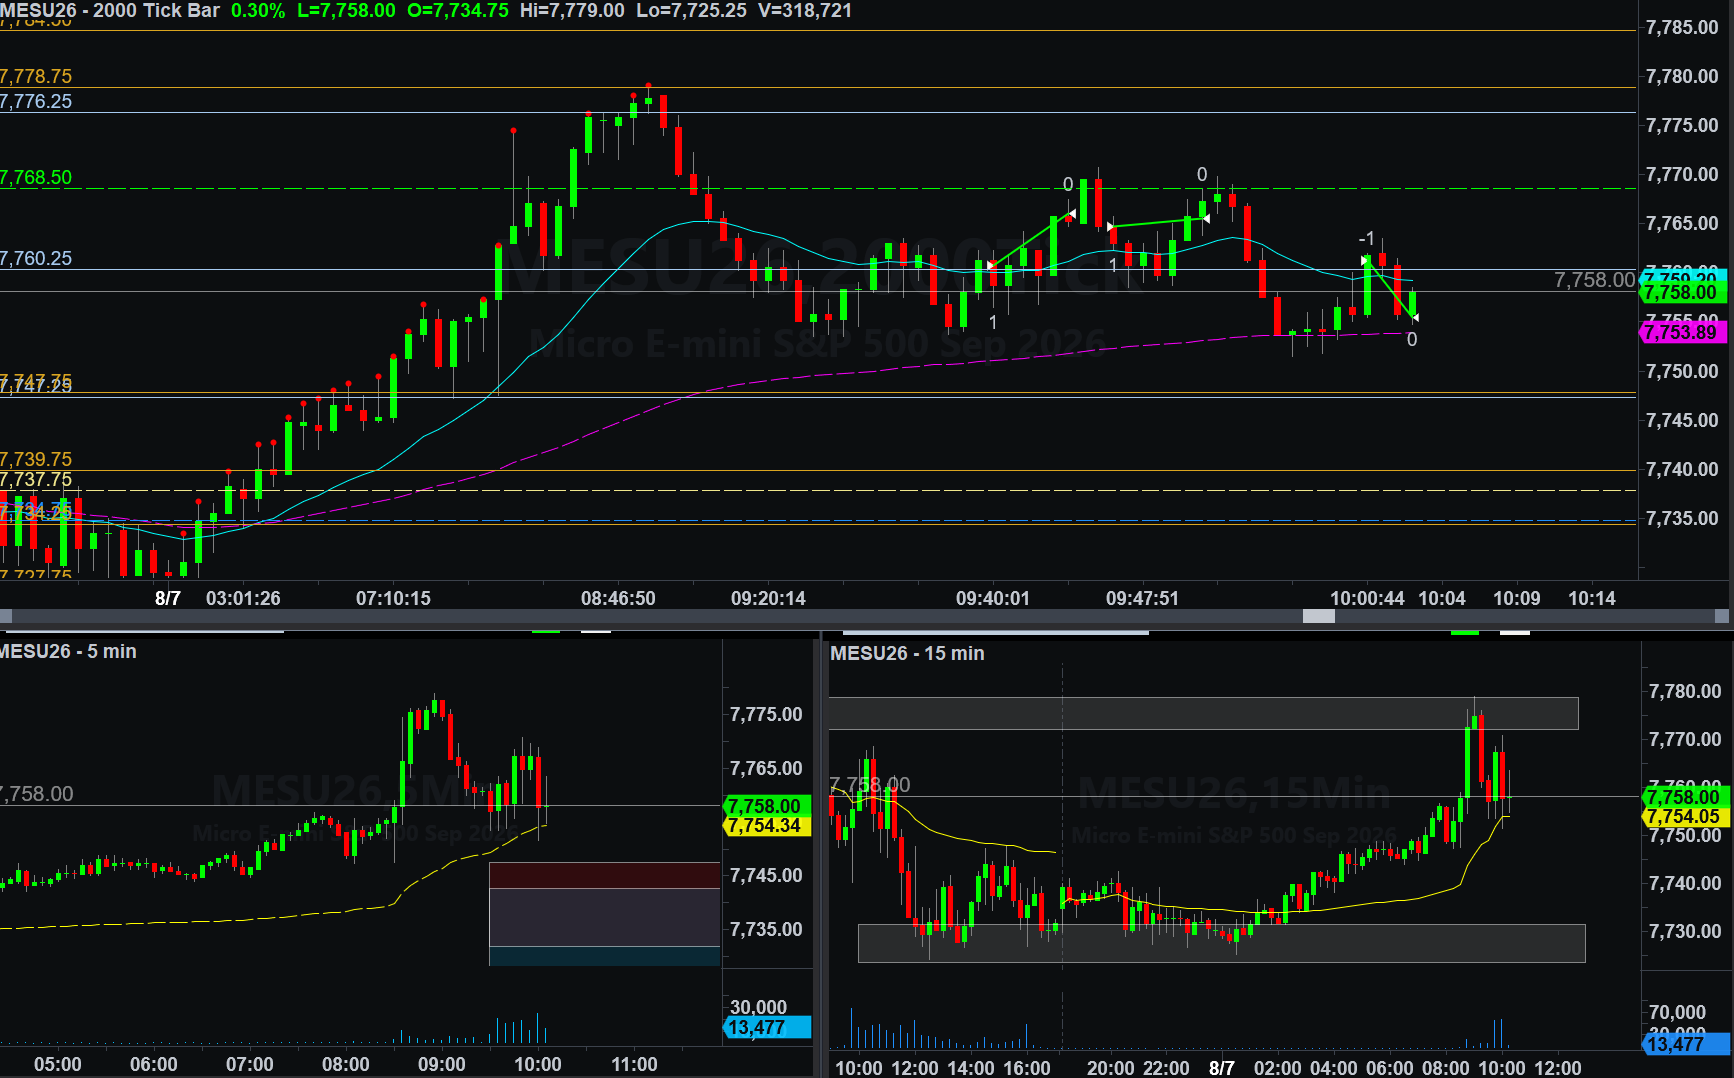This screenshot has height=1078, width=1734.
Task: Click the blue 13,477 volume tag on 5 min chart
Action: 766,1028
